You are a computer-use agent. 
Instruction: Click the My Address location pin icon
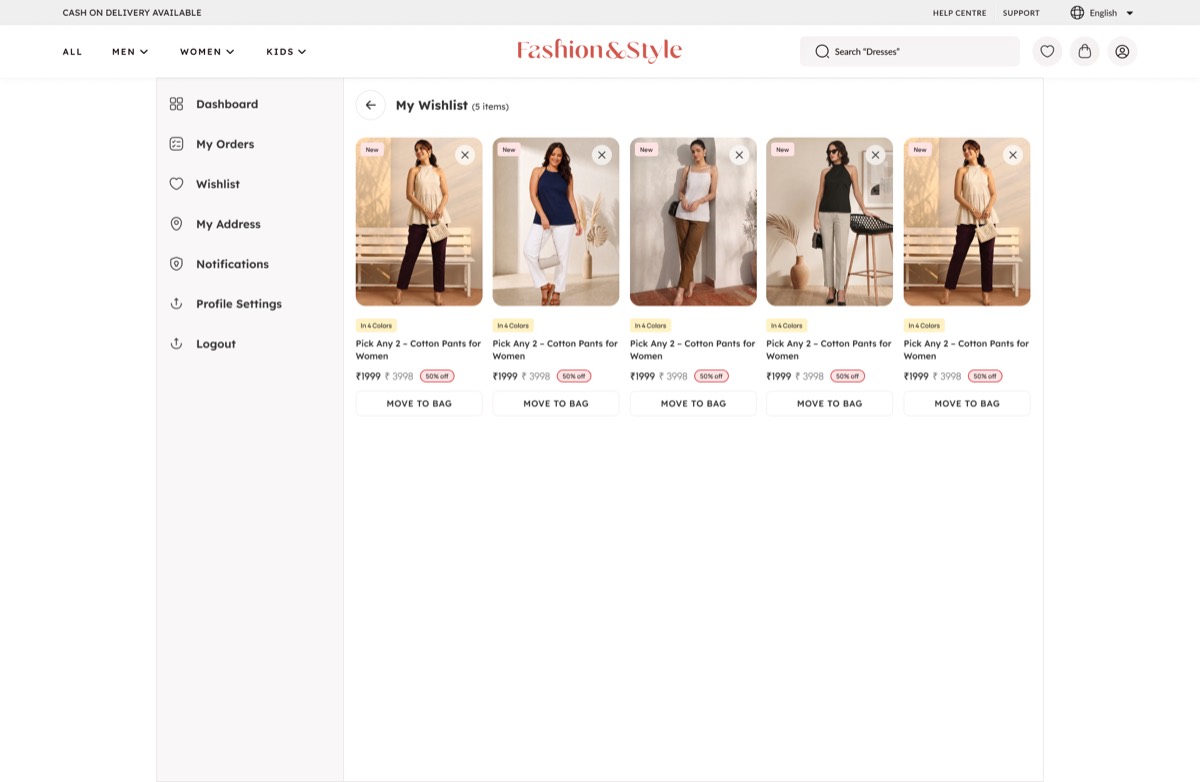pyautogui.click(x=176, y=224)
